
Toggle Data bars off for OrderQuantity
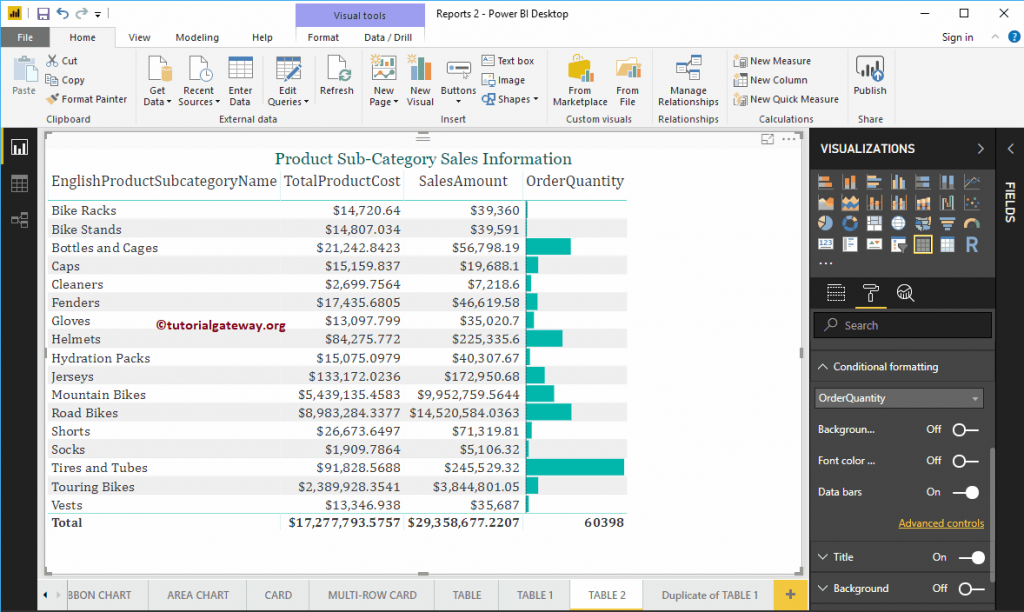[968, 492]
